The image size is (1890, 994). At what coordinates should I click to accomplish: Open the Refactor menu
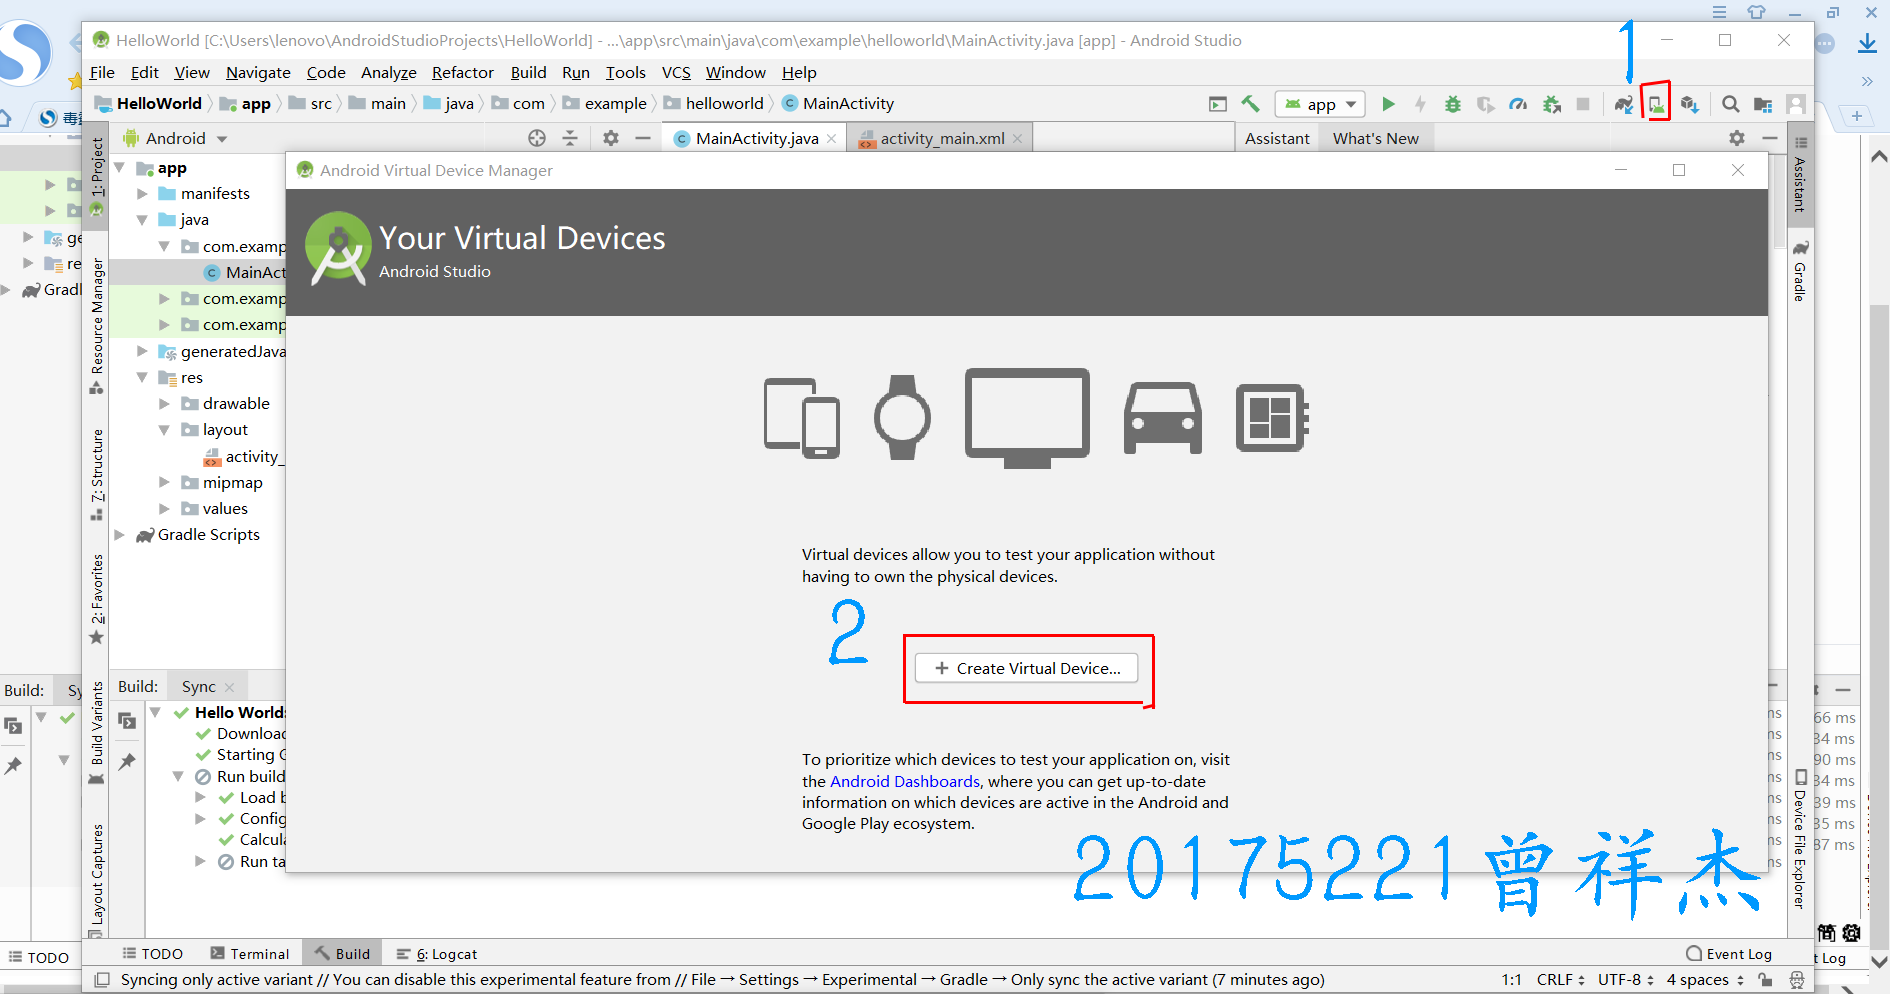tap(463, 73)
